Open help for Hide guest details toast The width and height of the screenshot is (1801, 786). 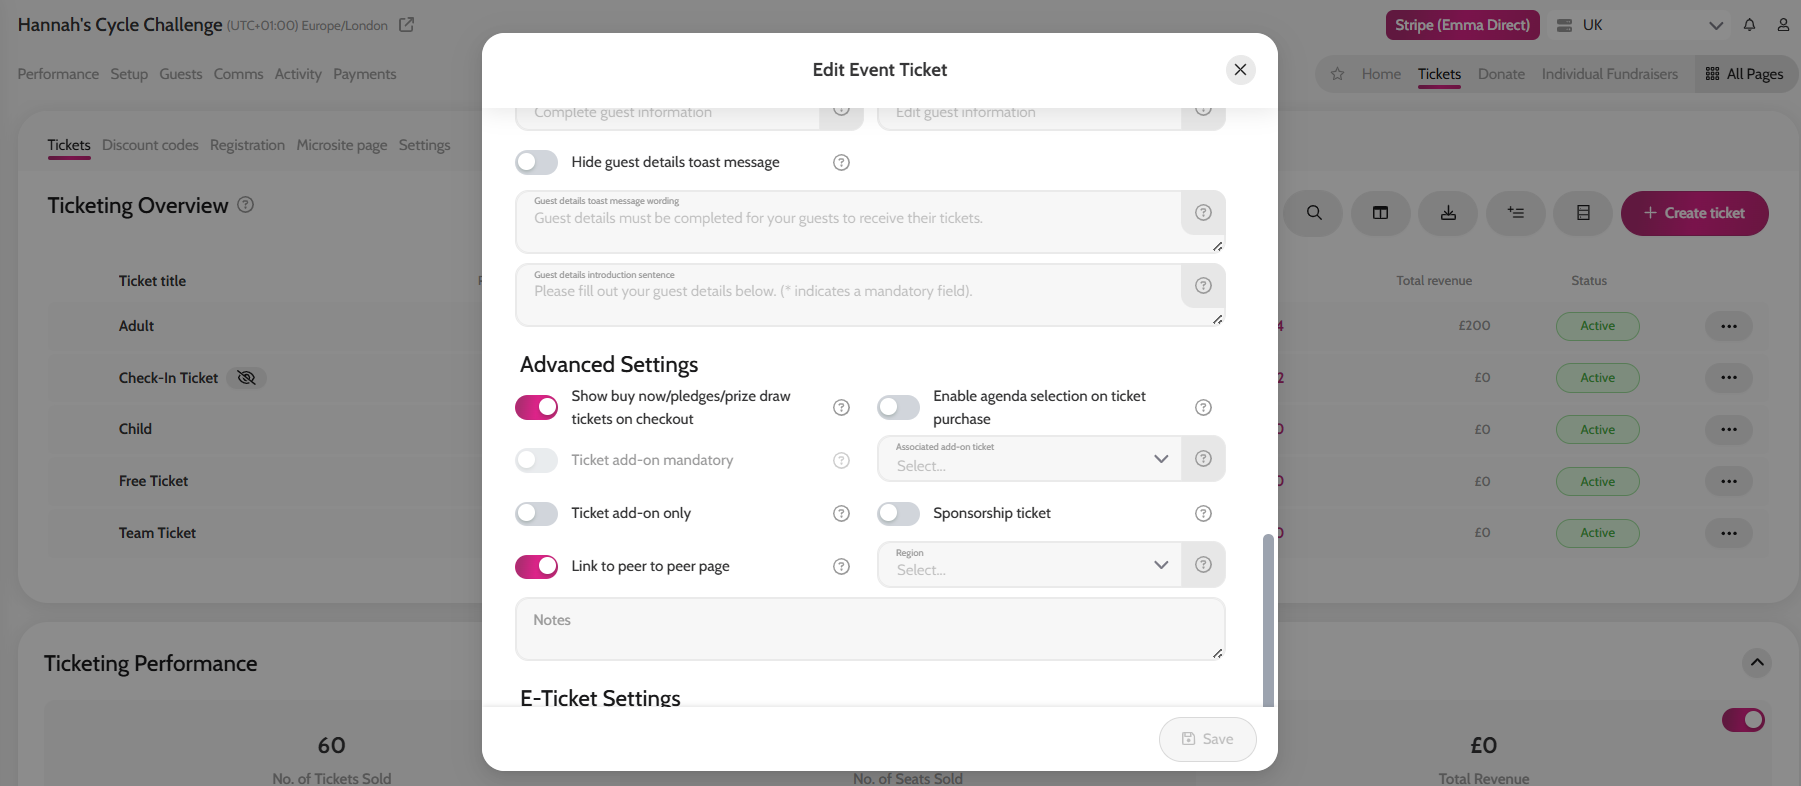click(841, 162)
